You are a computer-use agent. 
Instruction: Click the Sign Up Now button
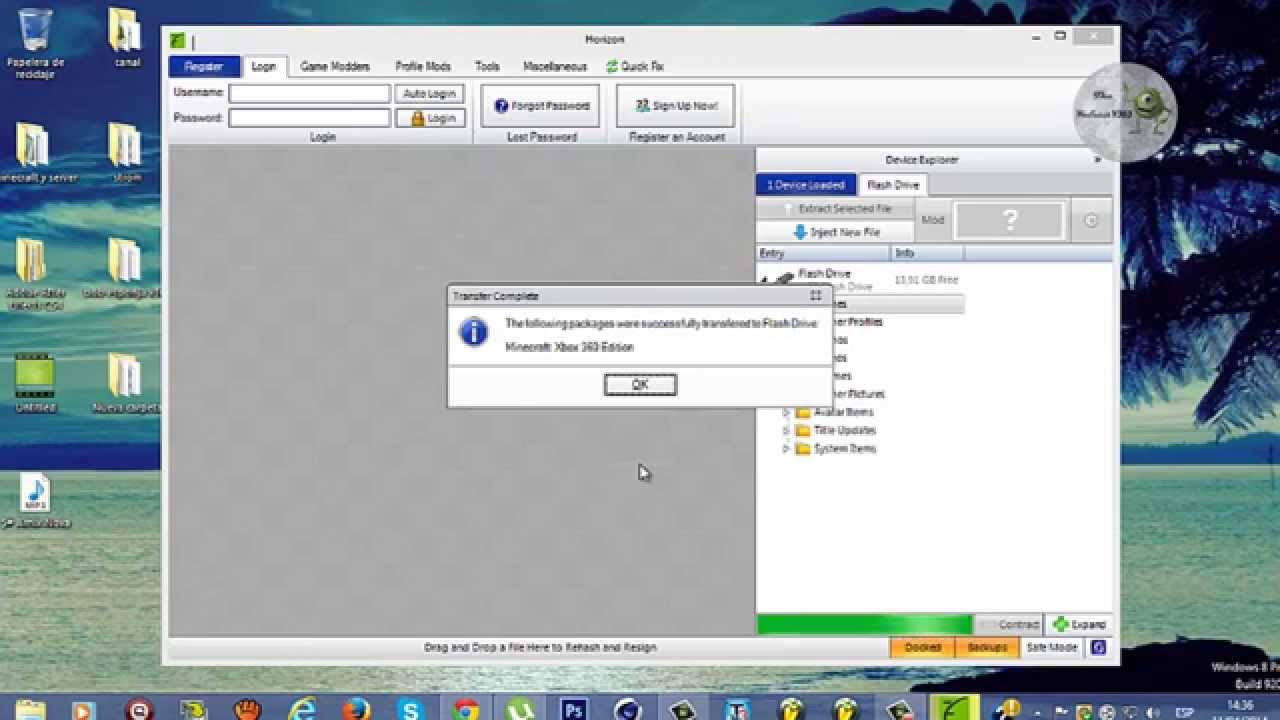tap(676, 106)
